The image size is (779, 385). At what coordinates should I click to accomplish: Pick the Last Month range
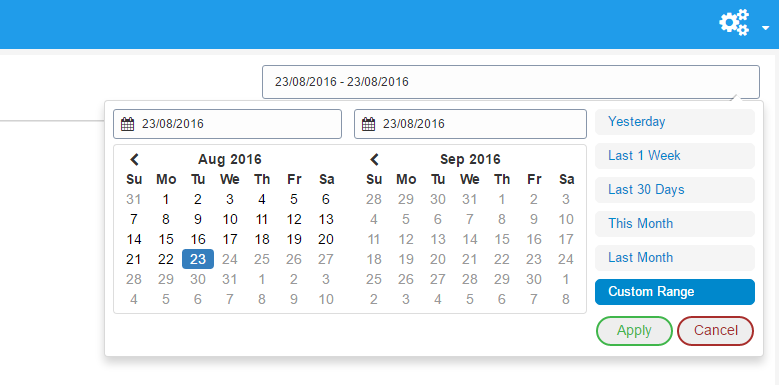pyautogui.click(x=675, y=258)
